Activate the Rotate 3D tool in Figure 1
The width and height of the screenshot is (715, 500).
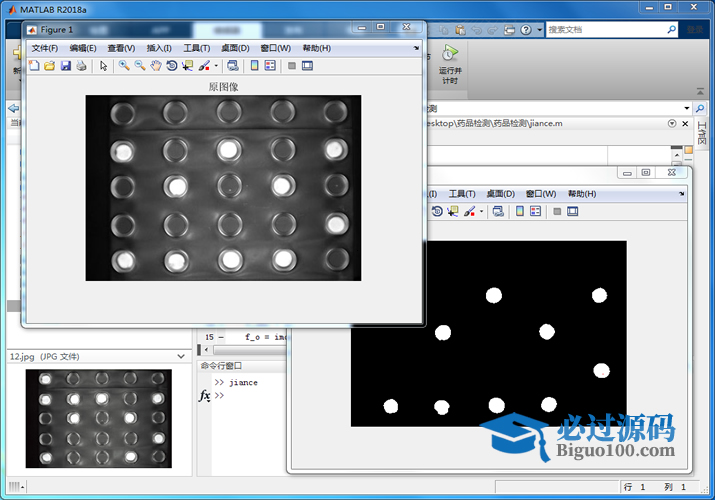[x=171, y=66]
